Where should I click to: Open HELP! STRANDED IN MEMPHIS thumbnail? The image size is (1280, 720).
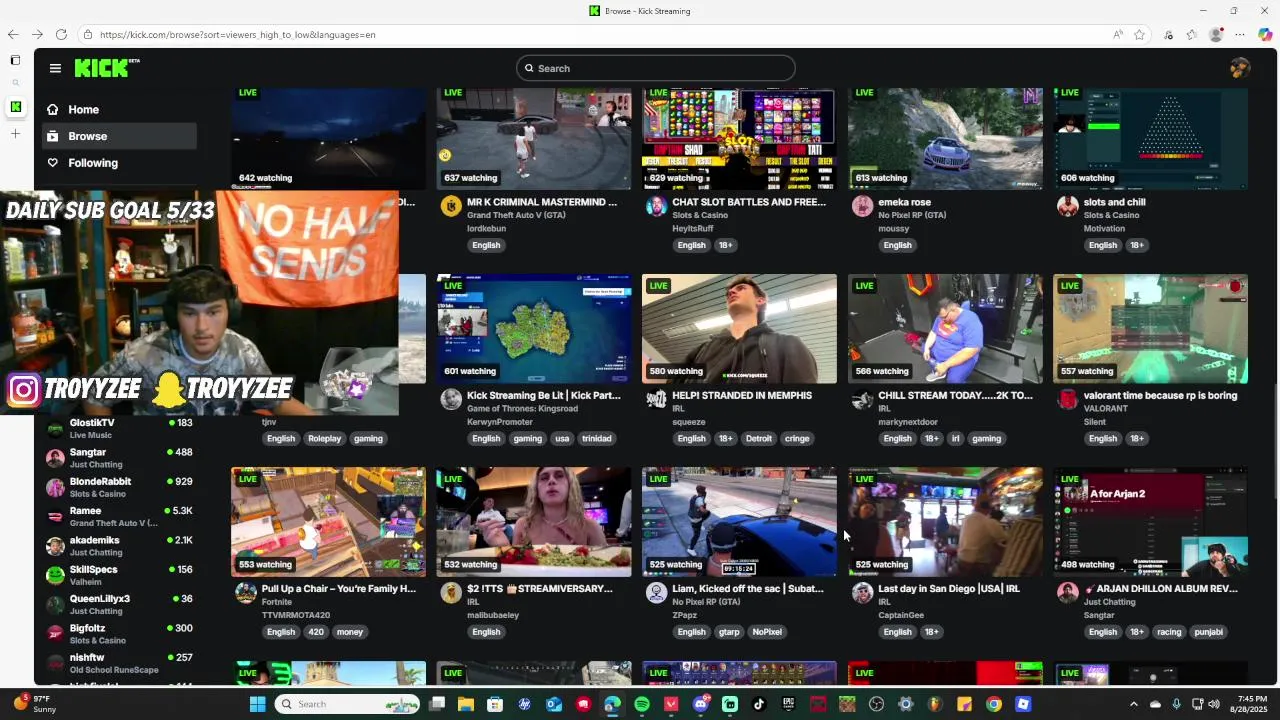point(739,329)
